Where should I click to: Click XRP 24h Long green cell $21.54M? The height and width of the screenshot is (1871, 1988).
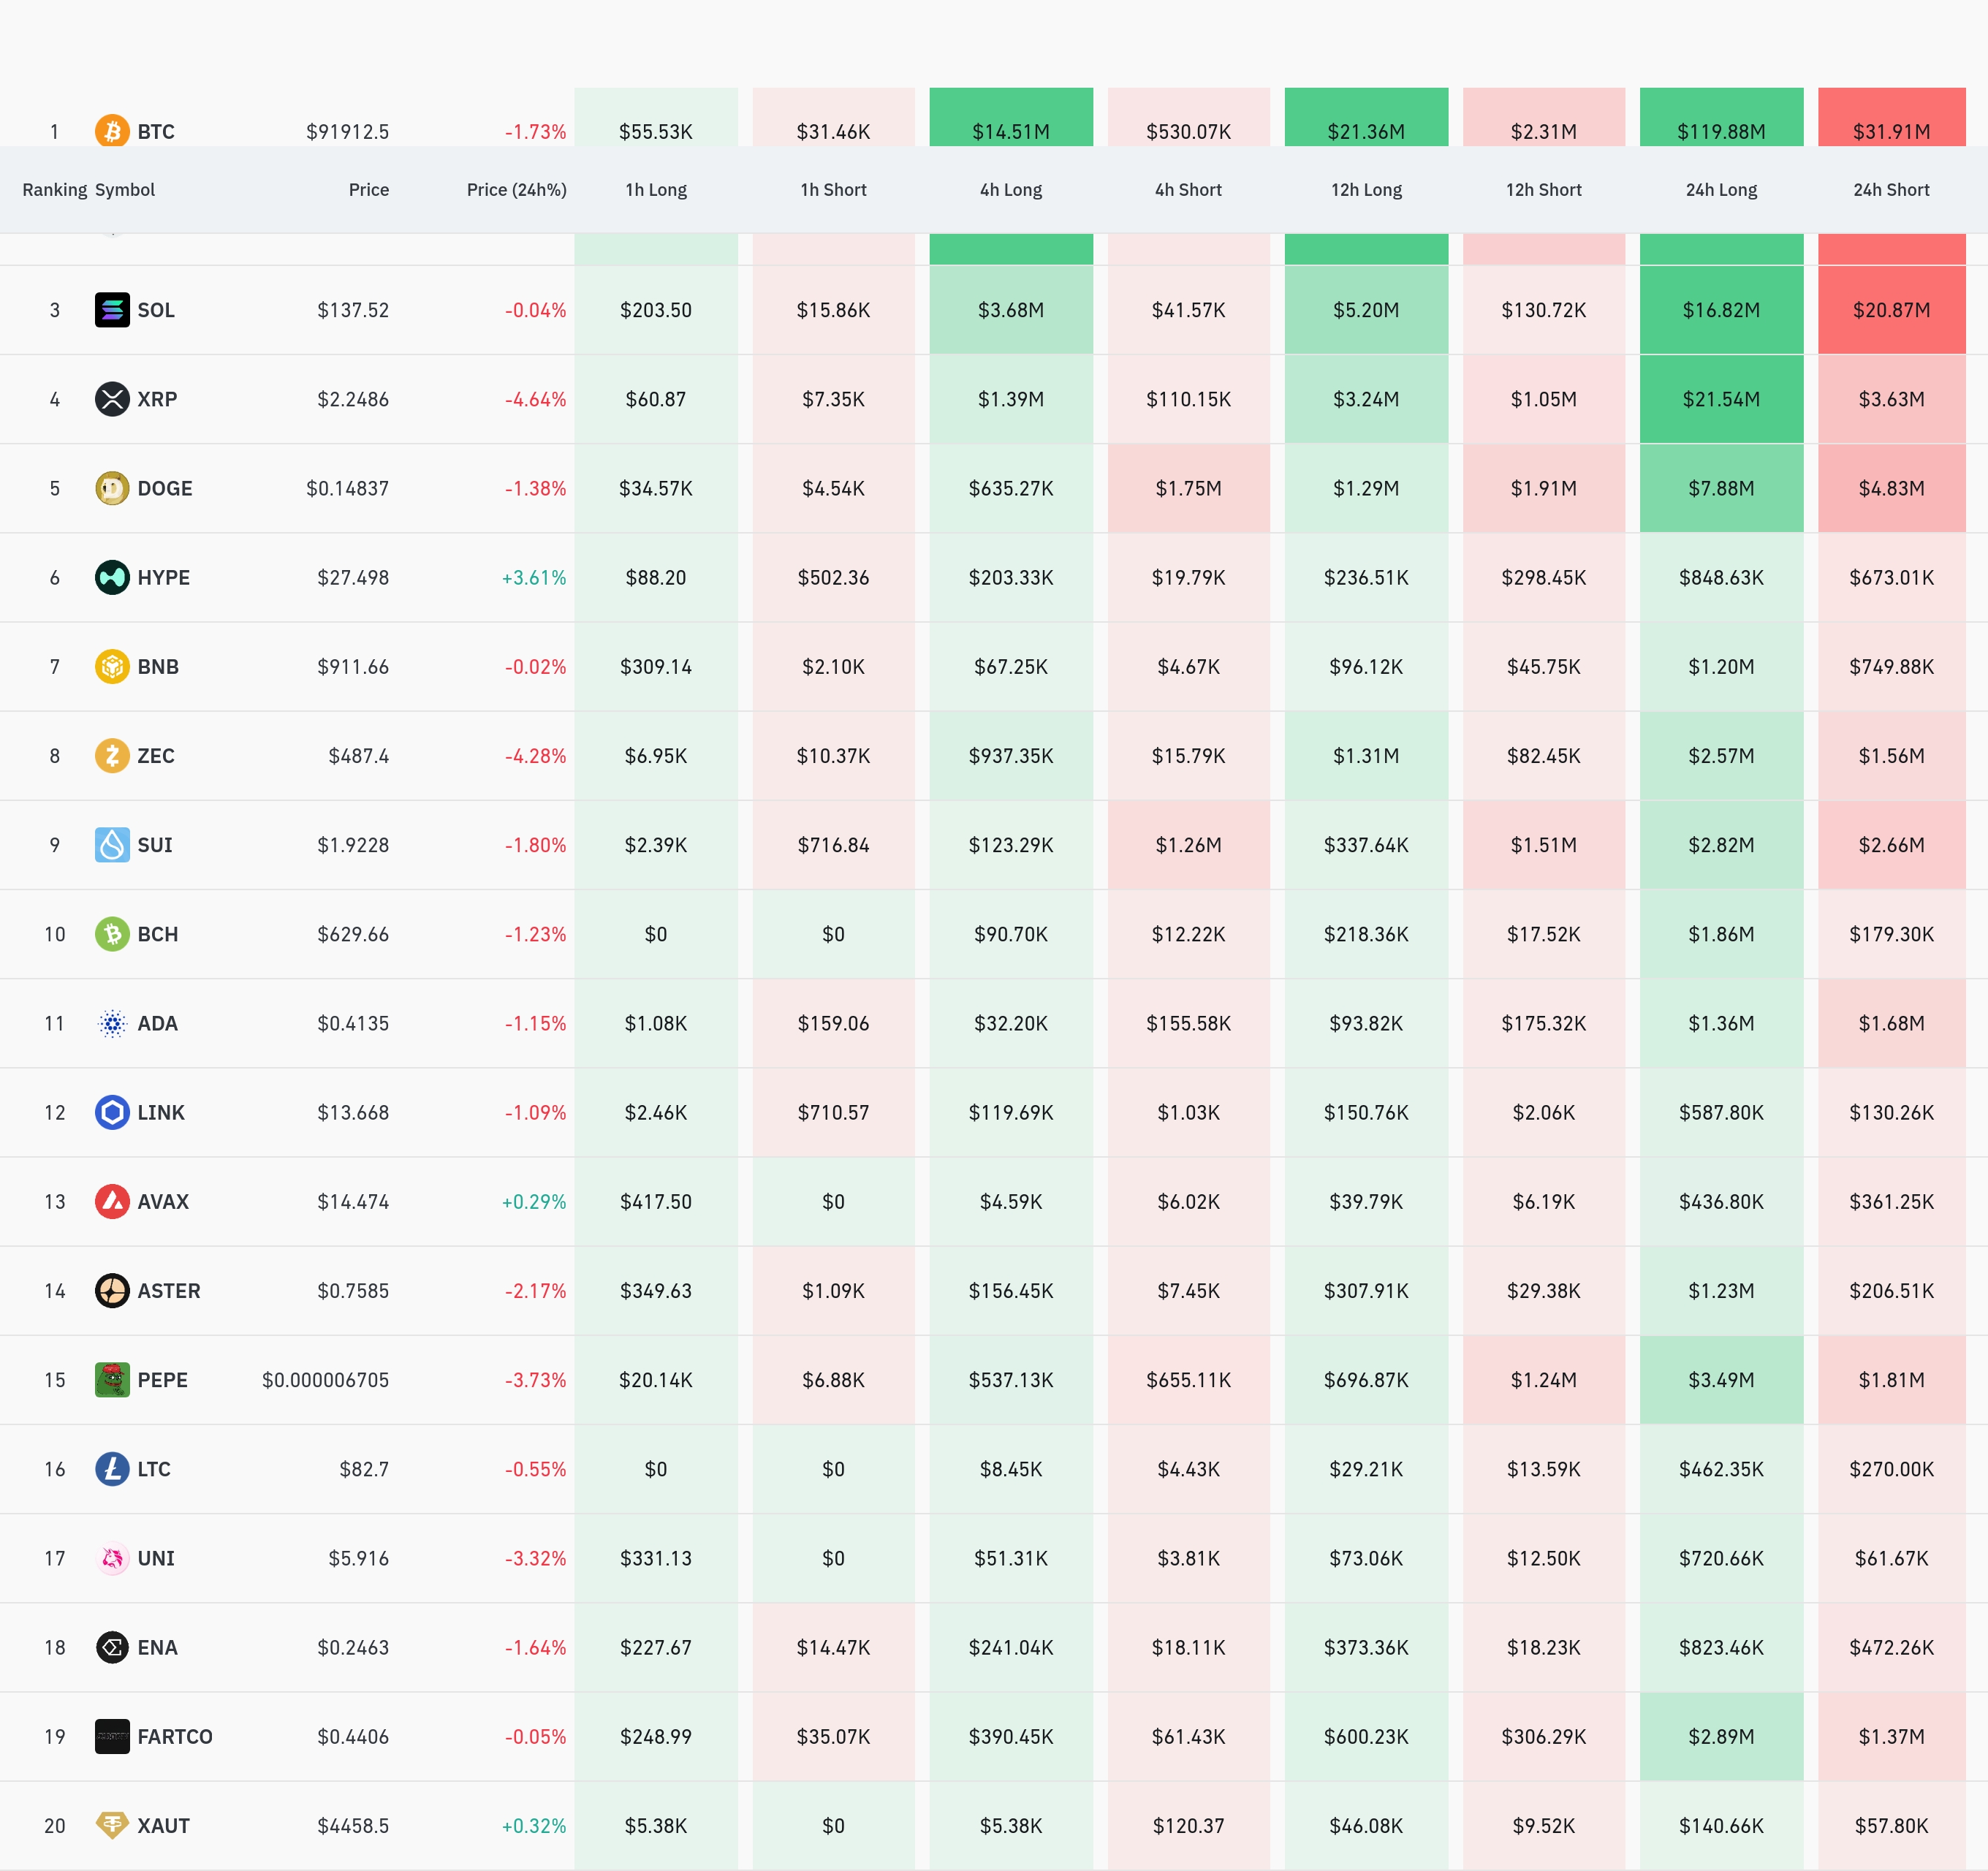pyautogui.click(x=1721, y=399)
